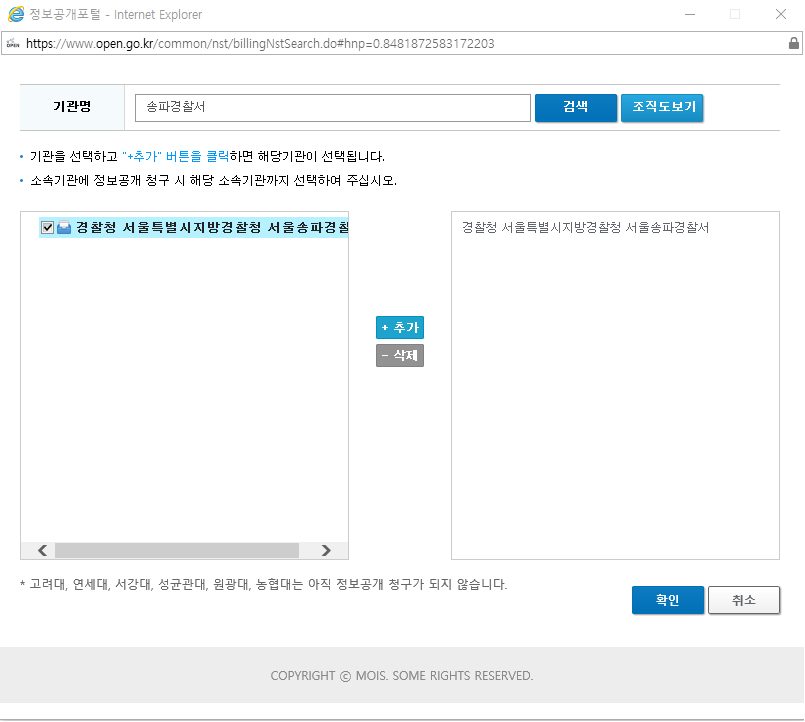The image size is (805, 722).
Task: Click the Internet Explorer logo in title bar
Action: [x=15, y=14]
